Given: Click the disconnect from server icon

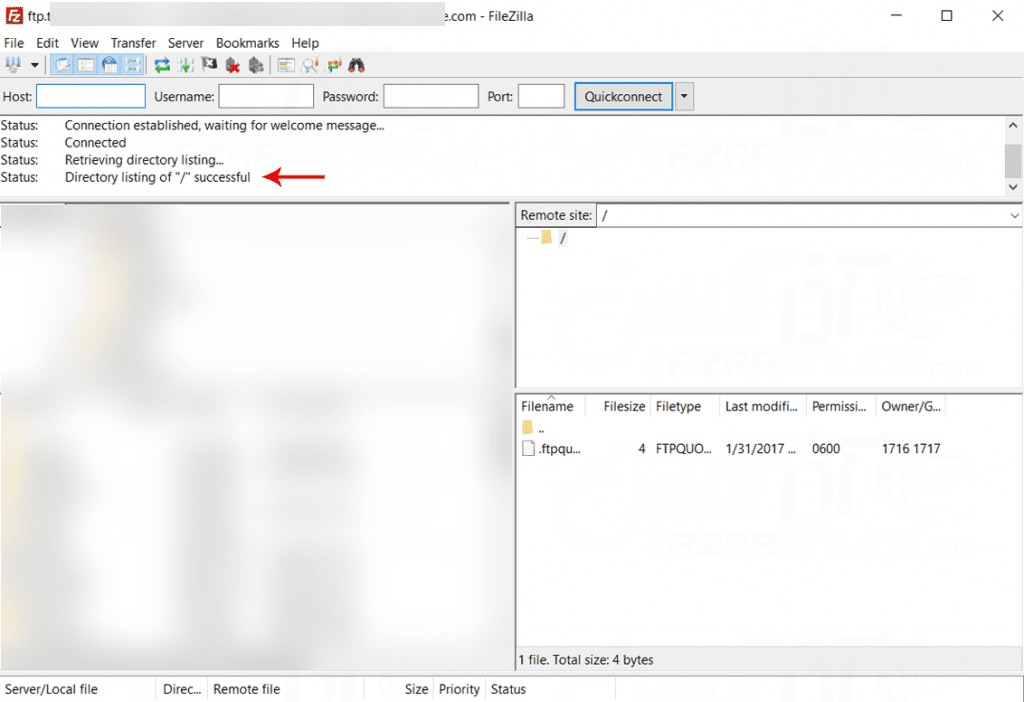Looking at the screenshot, I should click(x=233, y=65).
